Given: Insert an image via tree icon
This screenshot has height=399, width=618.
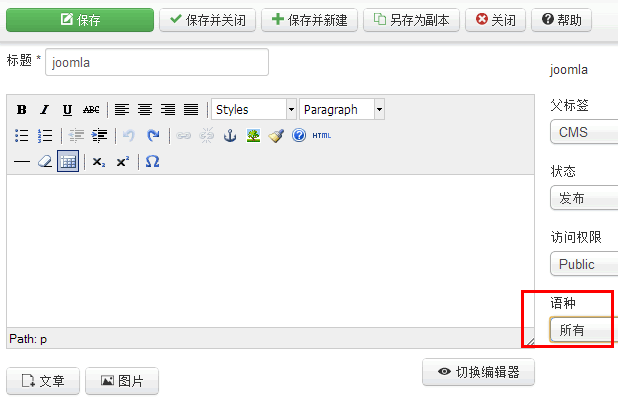Looking at the screenshot, I should (253, 136).
